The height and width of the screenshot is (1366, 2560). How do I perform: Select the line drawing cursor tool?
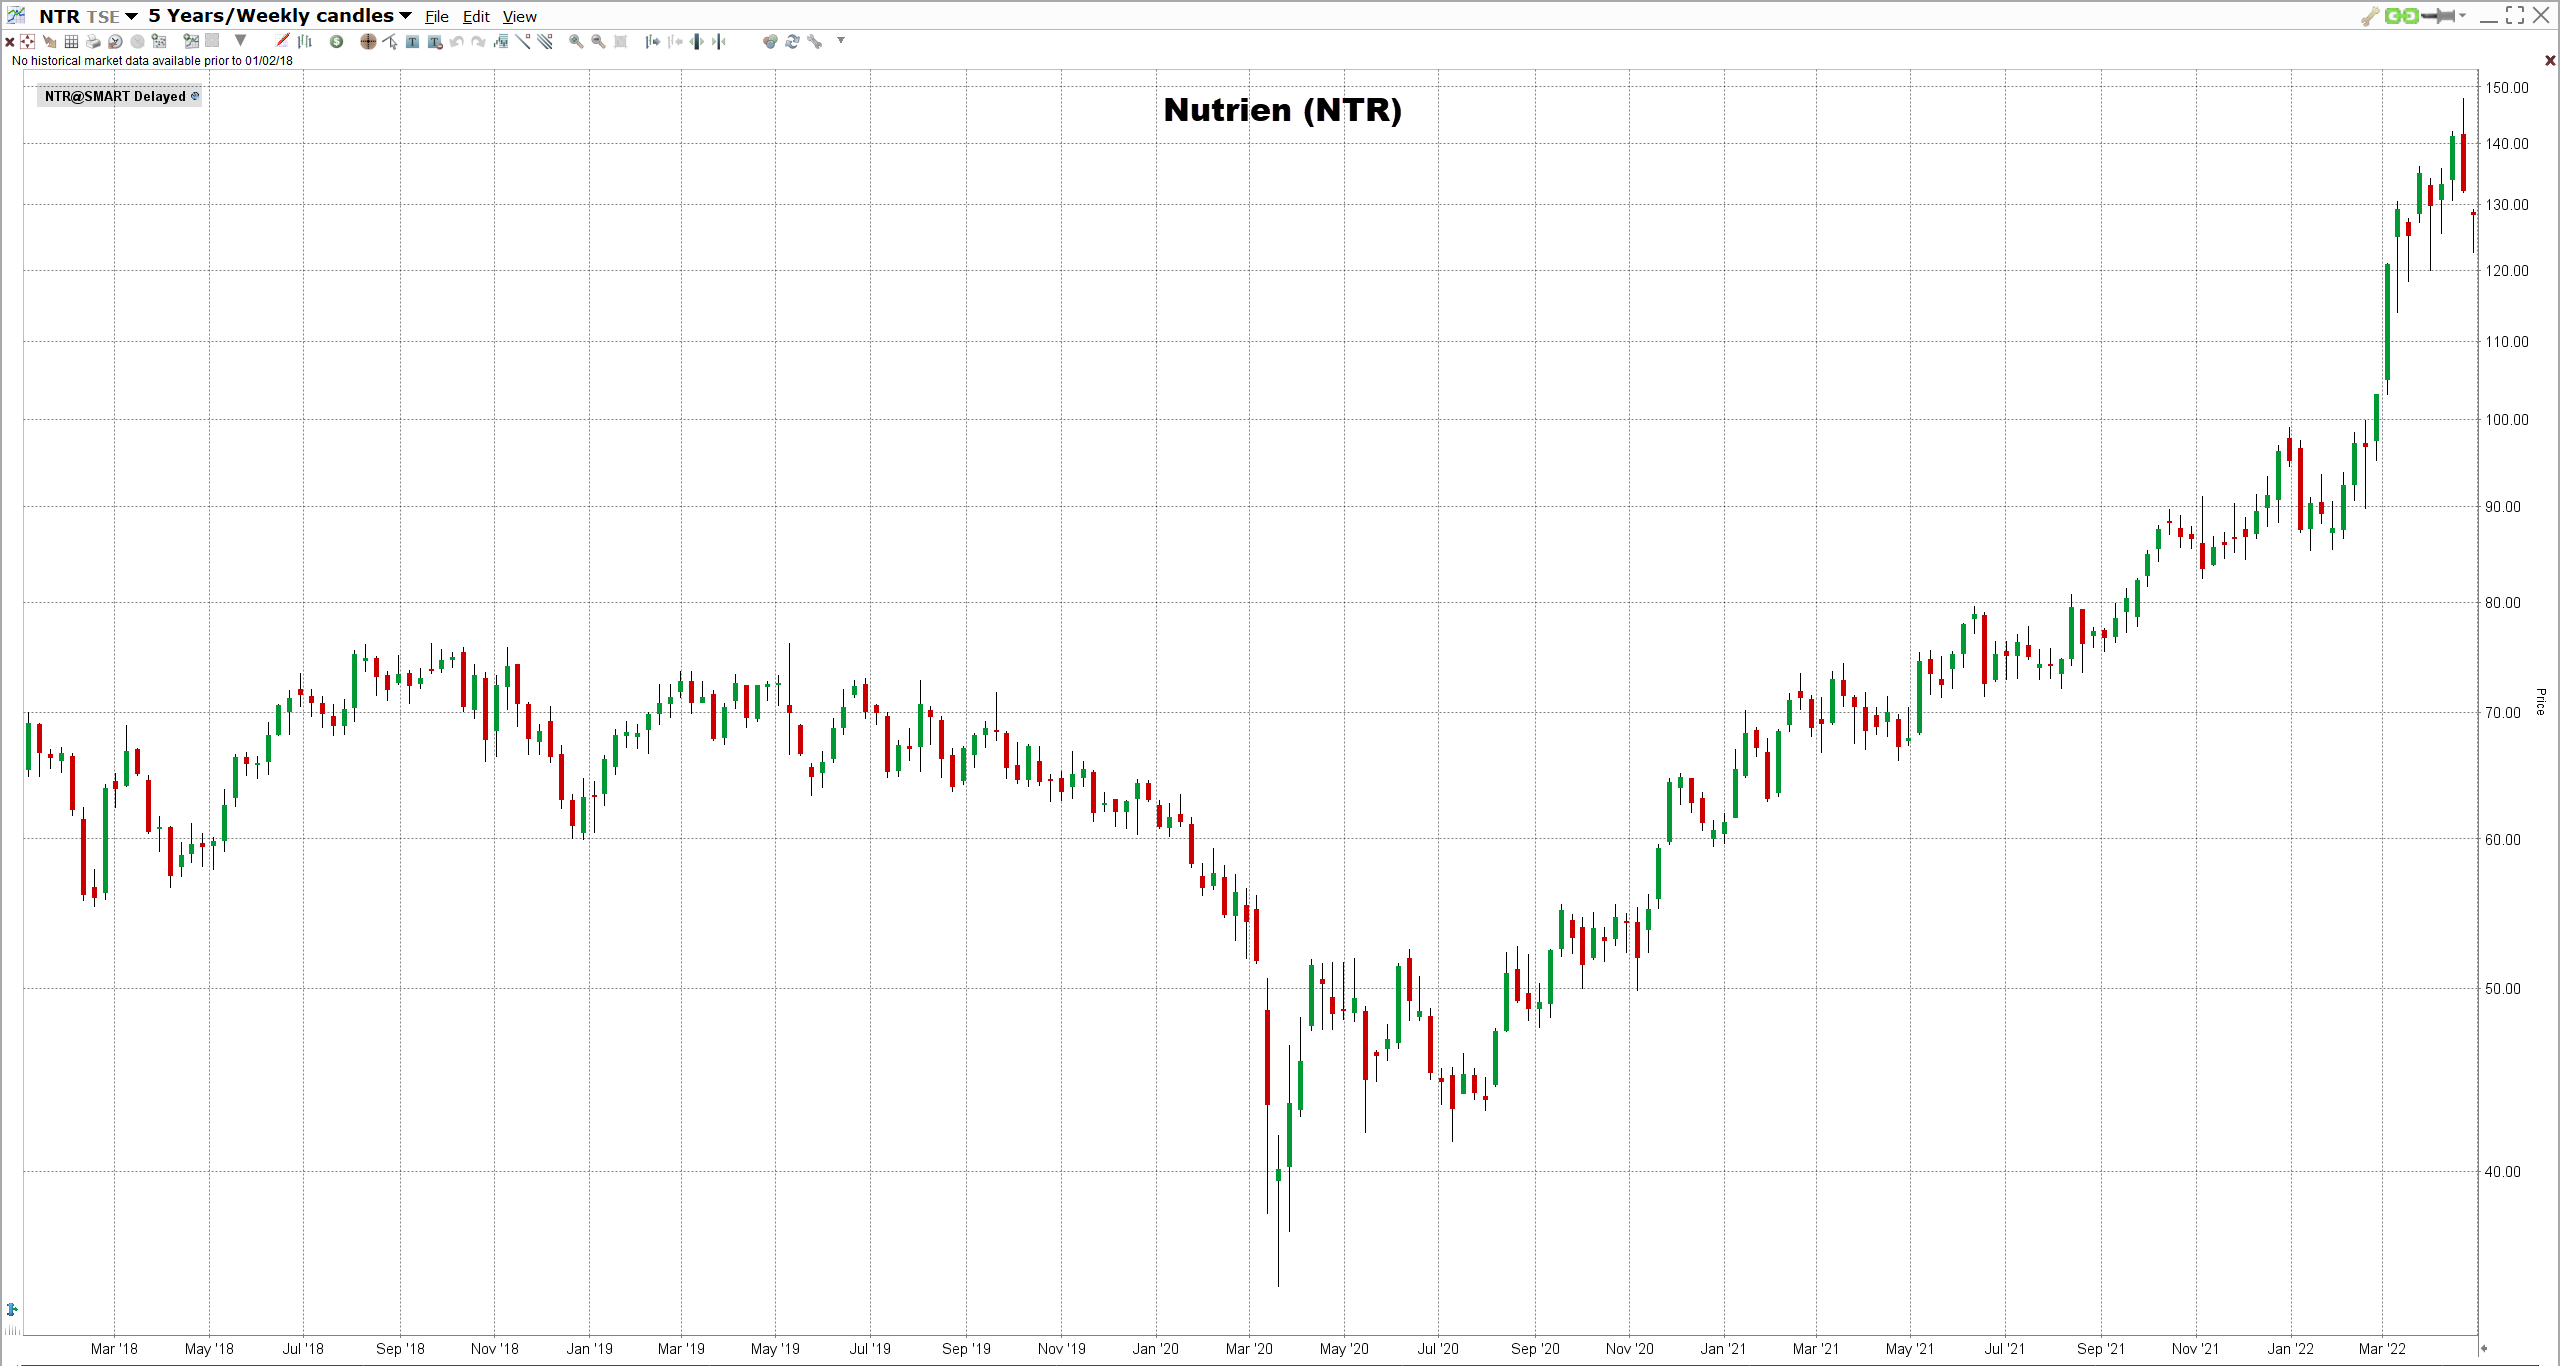pyautogui.click(x=390, y=42)
